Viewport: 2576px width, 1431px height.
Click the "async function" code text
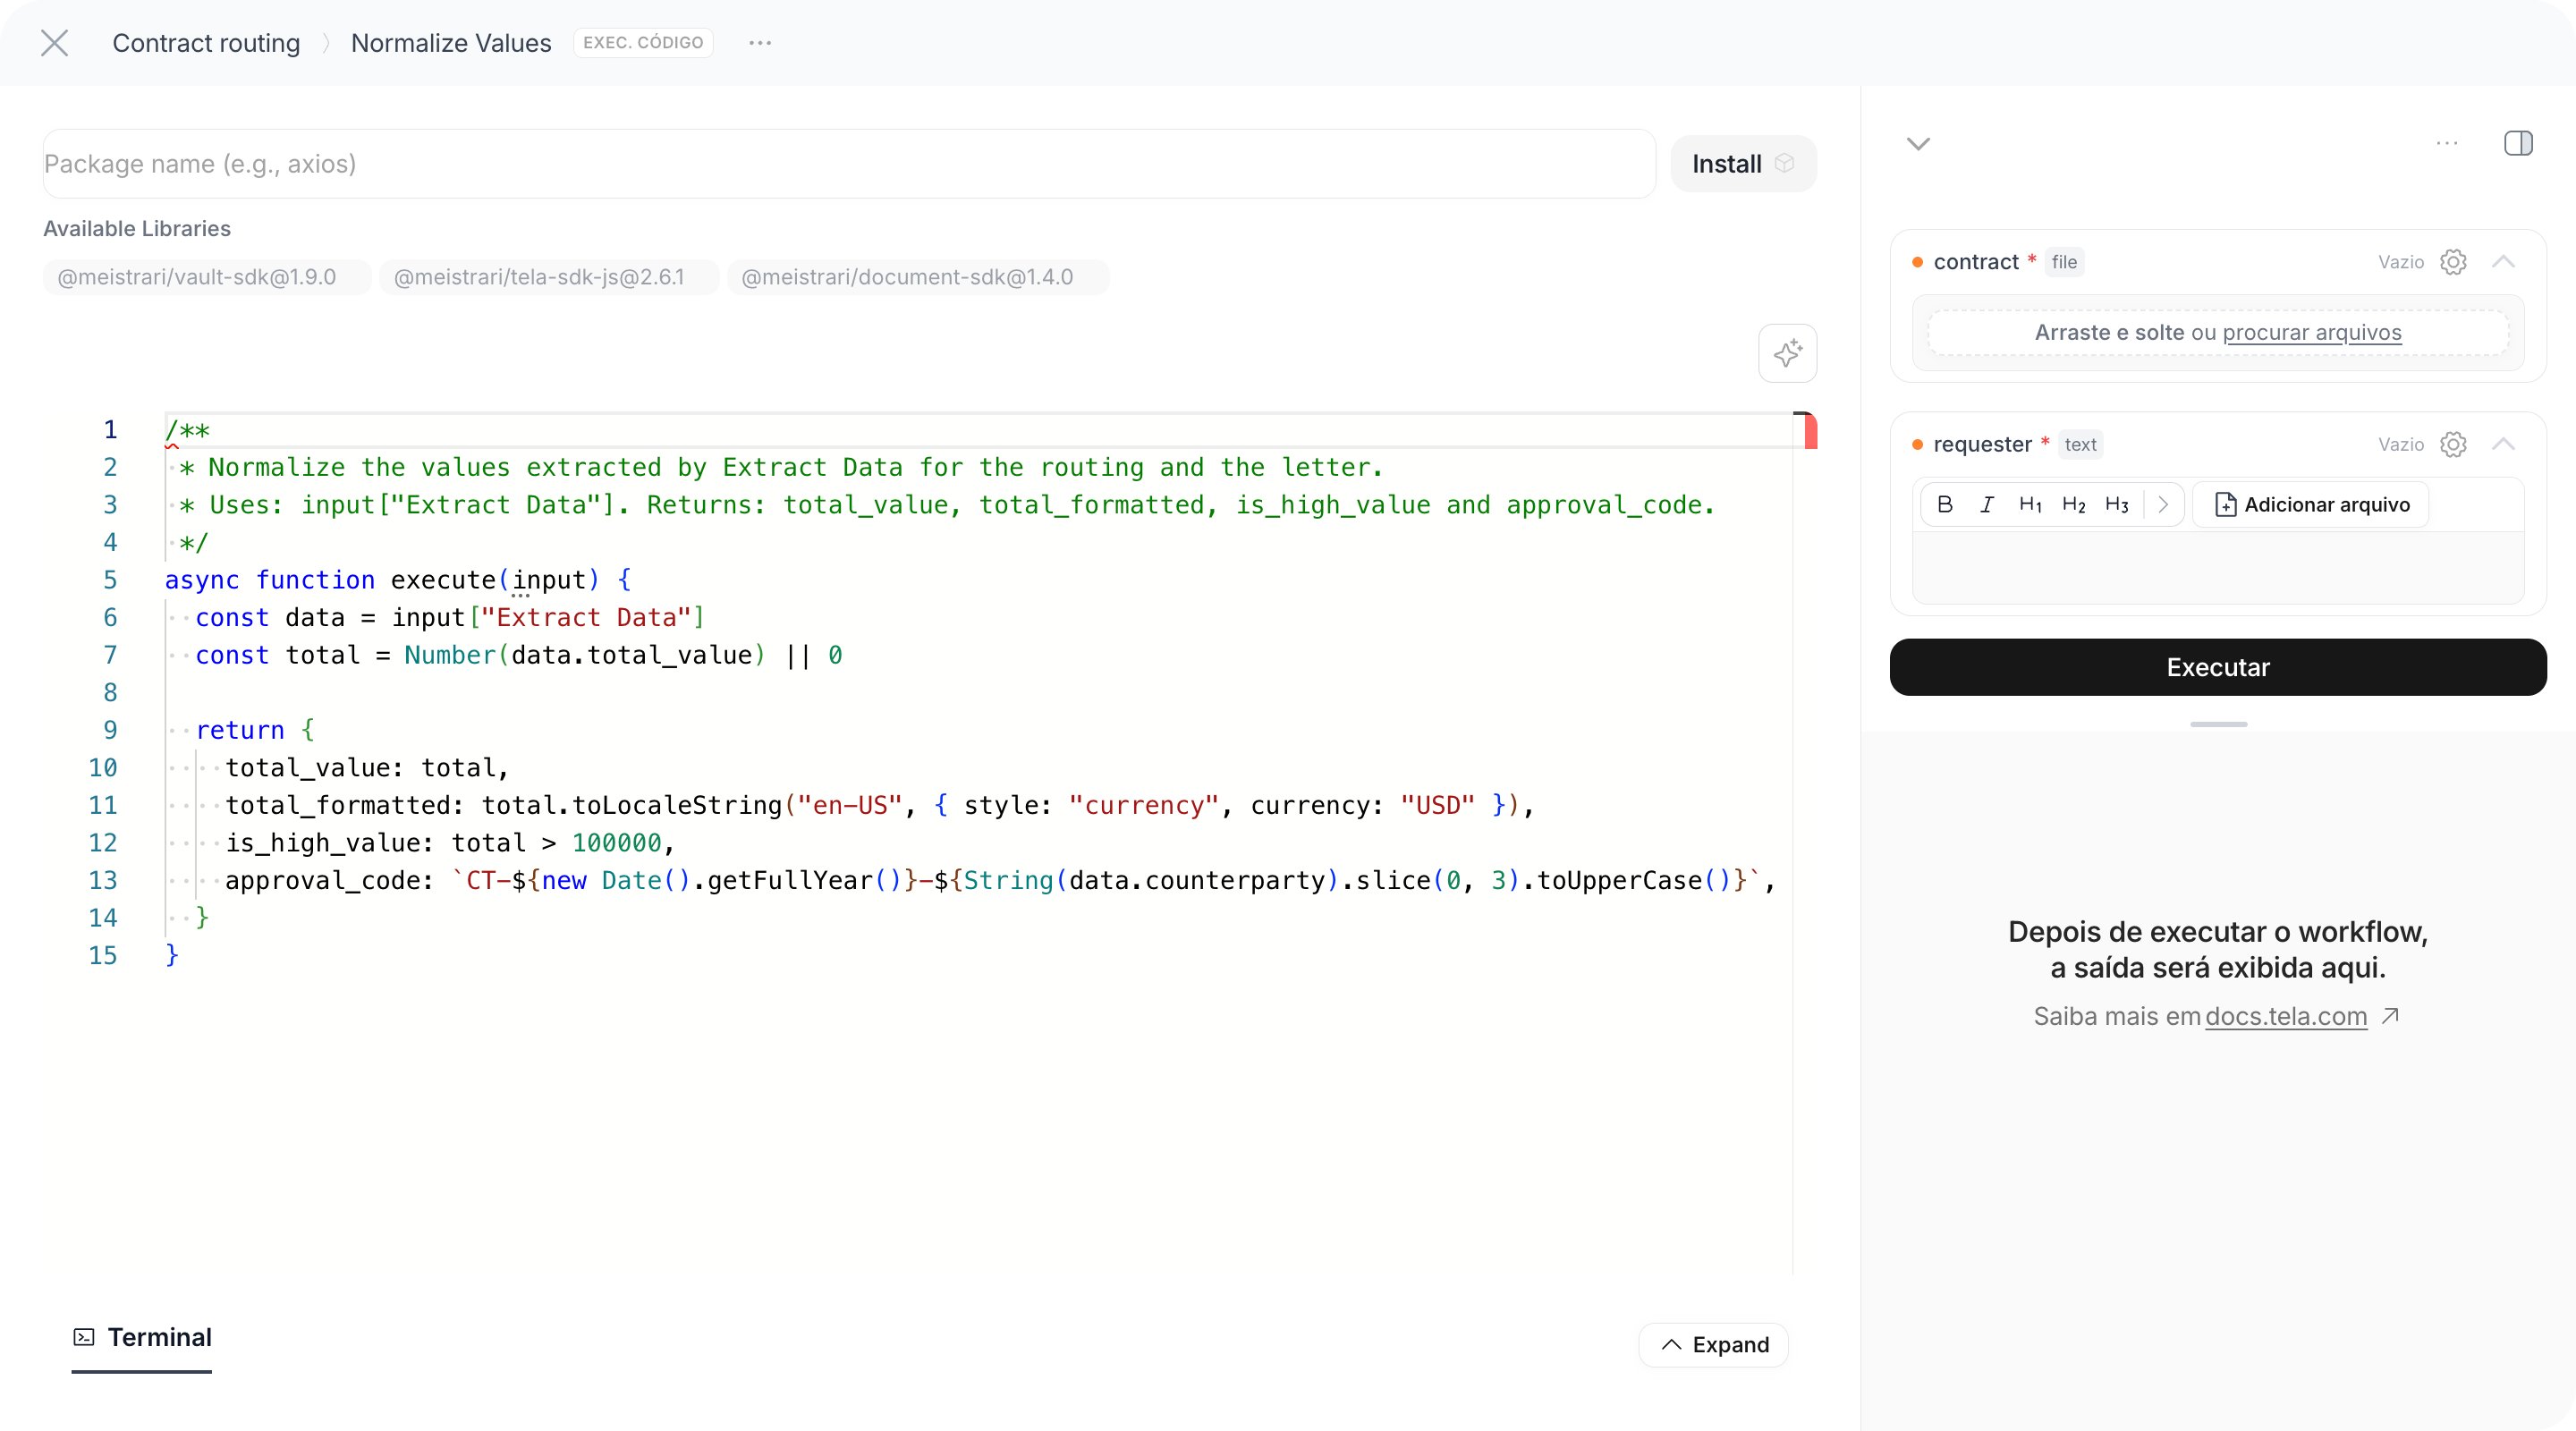point(270,580)
